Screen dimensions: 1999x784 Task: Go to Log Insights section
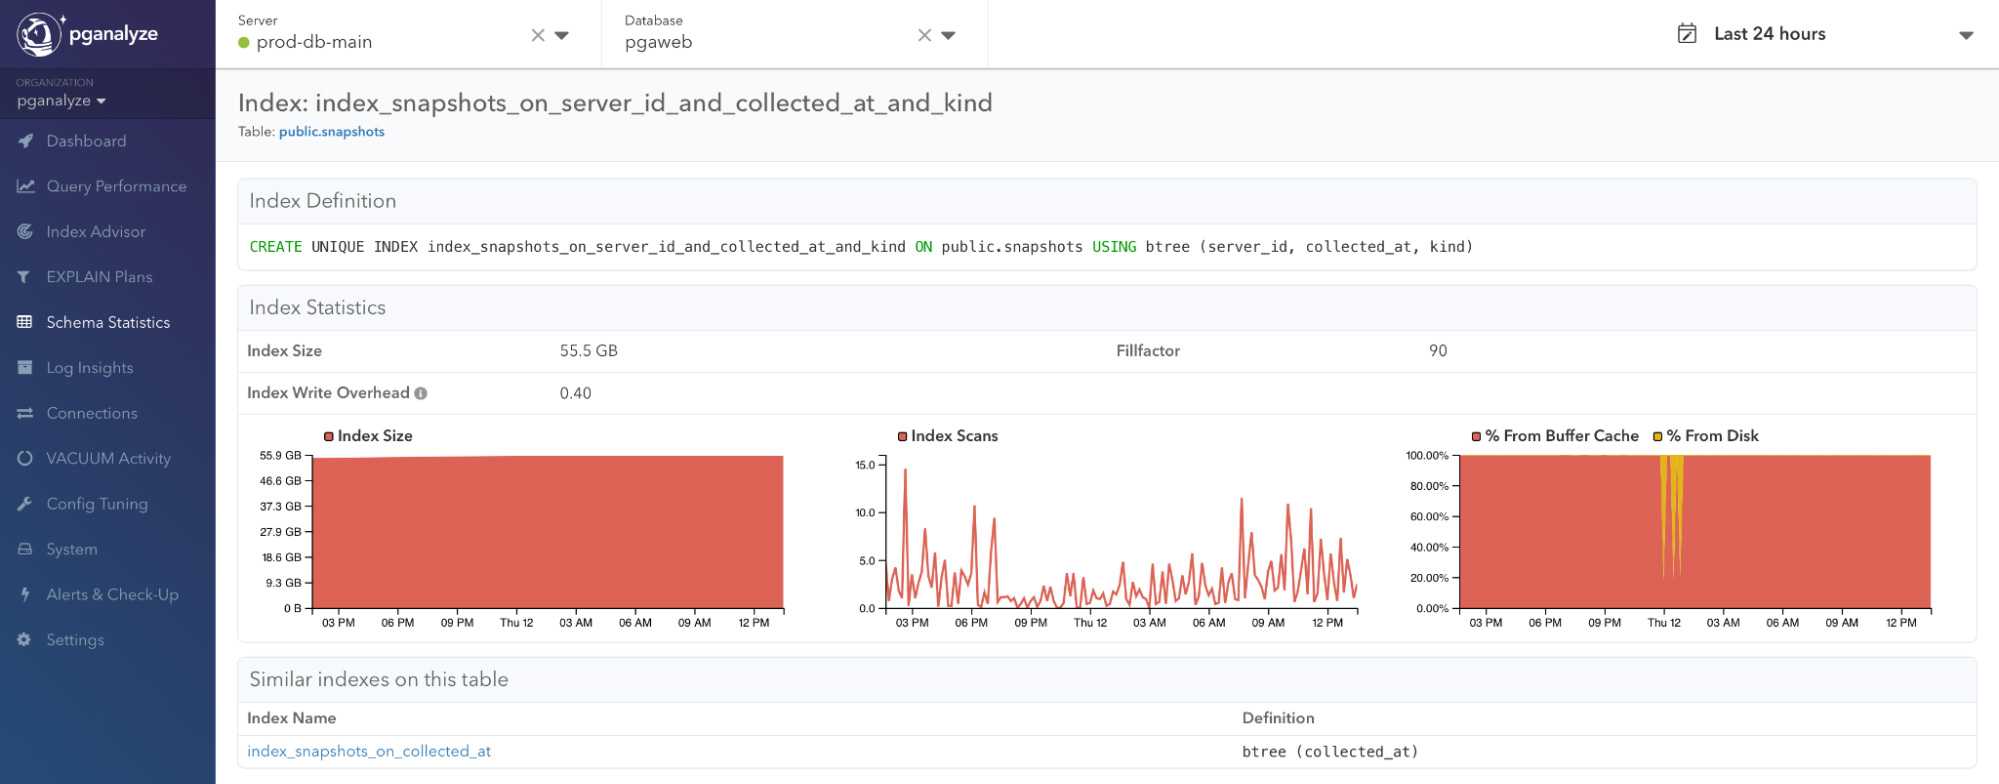pyautogui.click(x=90, y=368)
